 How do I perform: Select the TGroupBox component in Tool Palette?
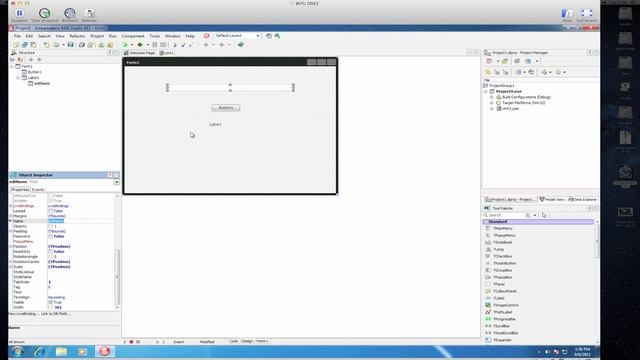(x=502, y=270)
